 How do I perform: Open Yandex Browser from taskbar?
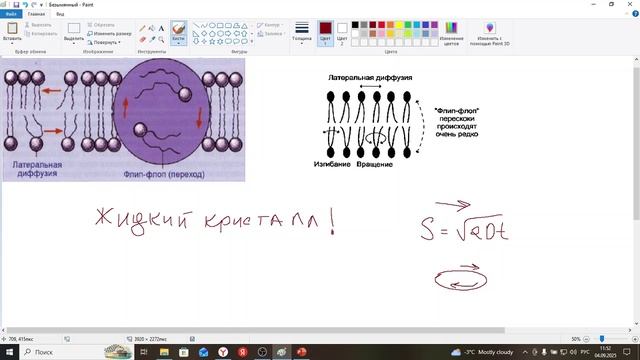click(x=223, y=352)
